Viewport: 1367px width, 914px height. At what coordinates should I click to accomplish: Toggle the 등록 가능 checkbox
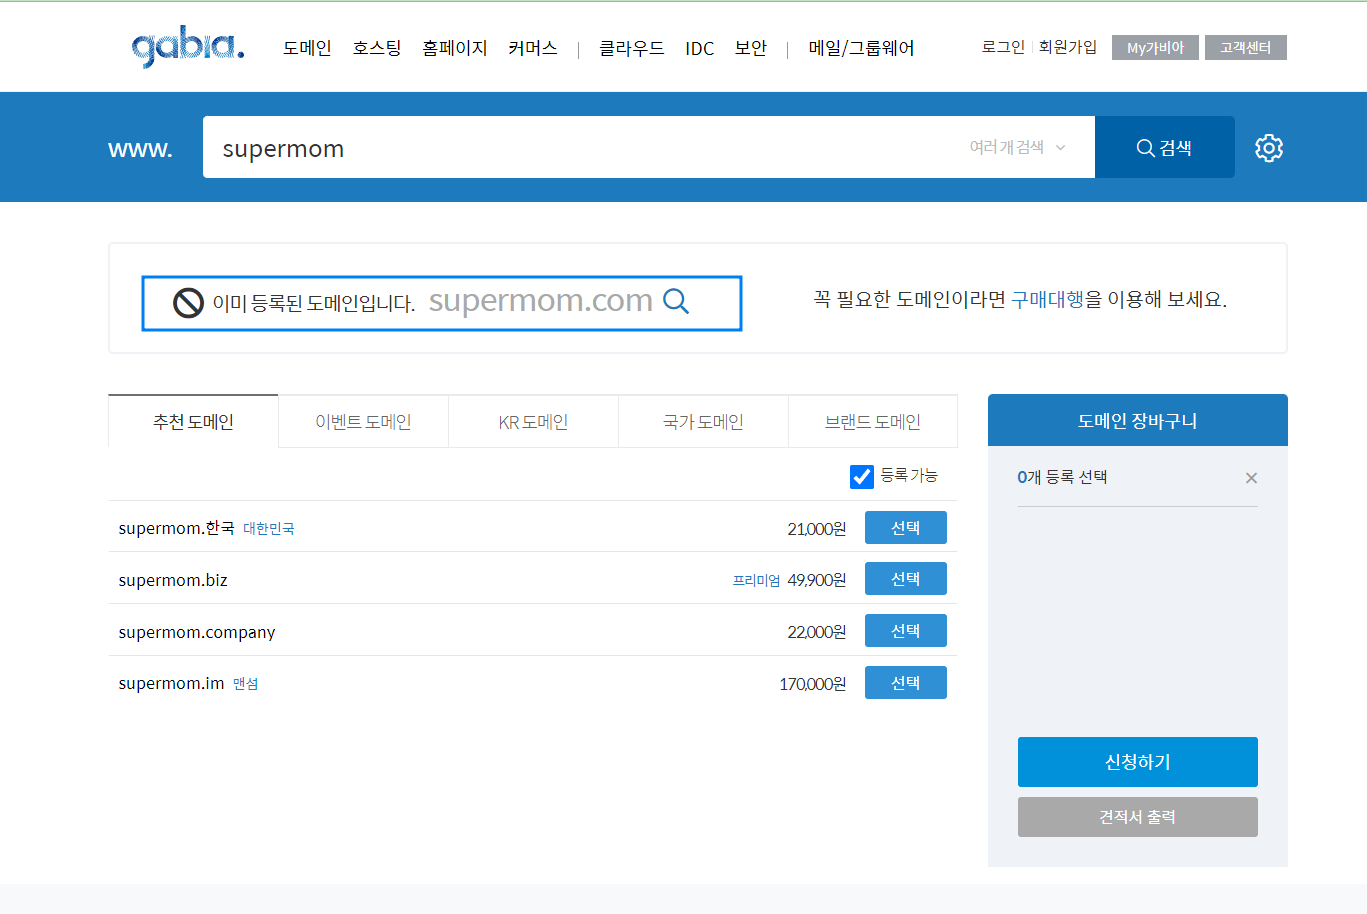click(862, 477)
